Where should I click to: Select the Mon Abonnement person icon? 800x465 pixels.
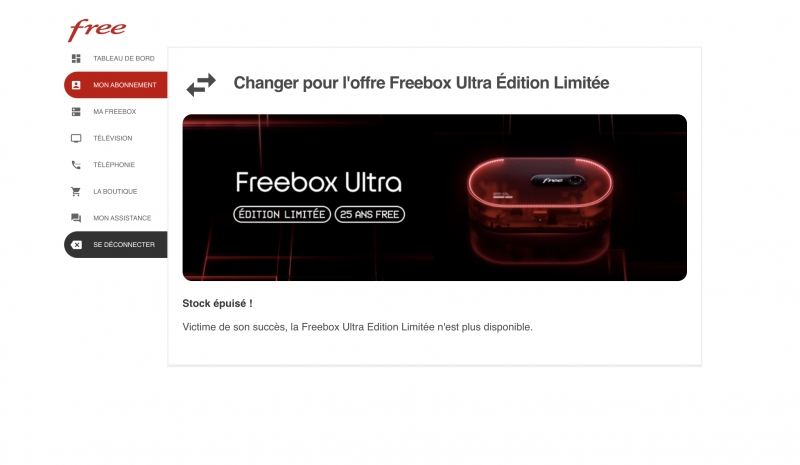[76, 85]
